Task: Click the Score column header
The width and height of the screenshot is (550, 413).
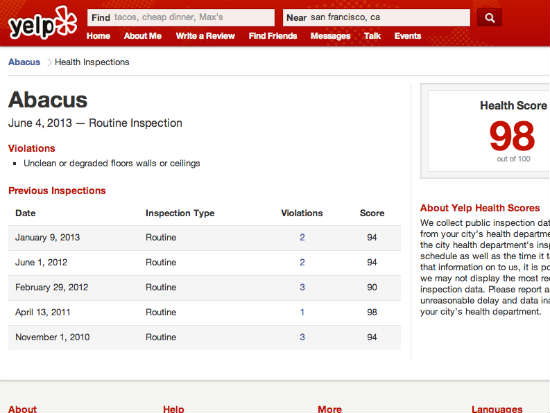Action: point(372,213)
